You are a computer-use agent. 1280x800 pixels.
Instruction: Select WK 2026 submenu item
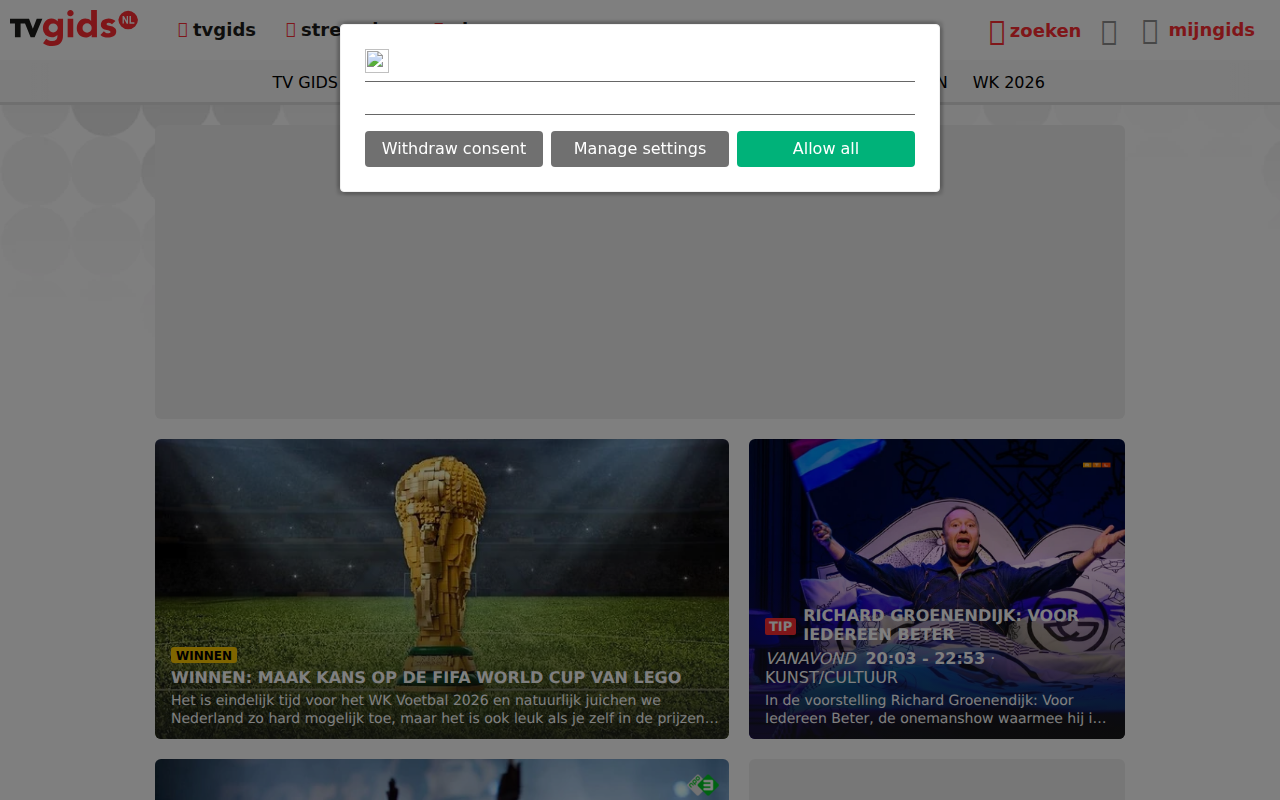pos(1008,82)
